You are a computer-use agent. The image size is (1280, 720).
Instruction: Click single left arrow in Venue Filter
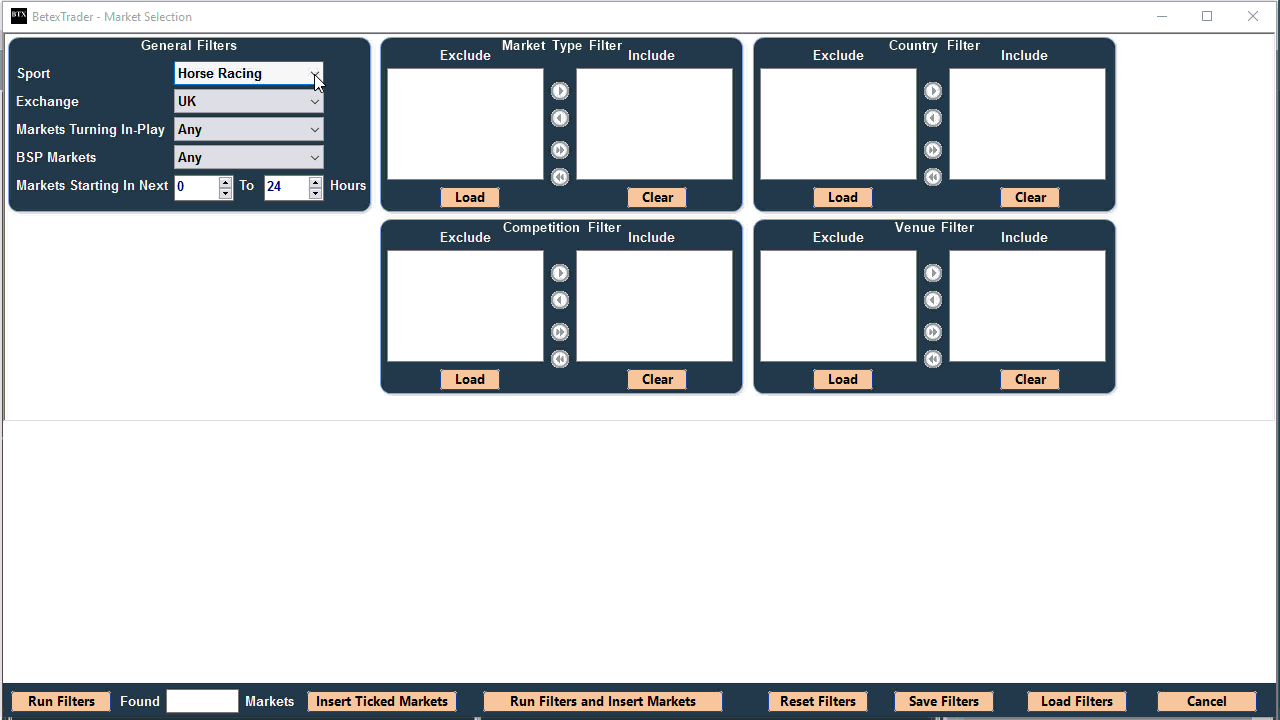[x=933, y=300]
